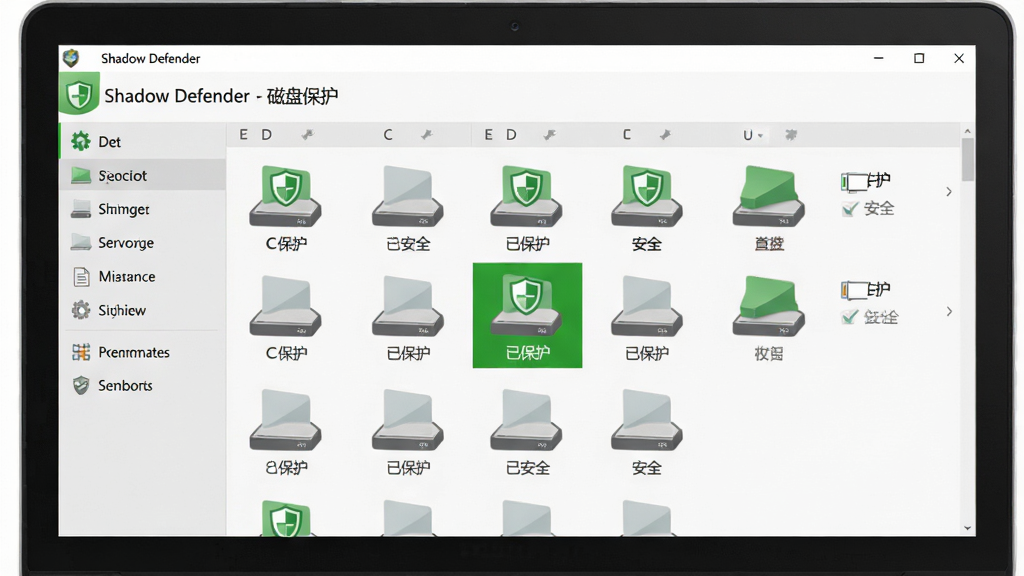Click the gear icon beside Sighiew
The width and height of the screenshot is (1024, 576).
pos(81,310)
